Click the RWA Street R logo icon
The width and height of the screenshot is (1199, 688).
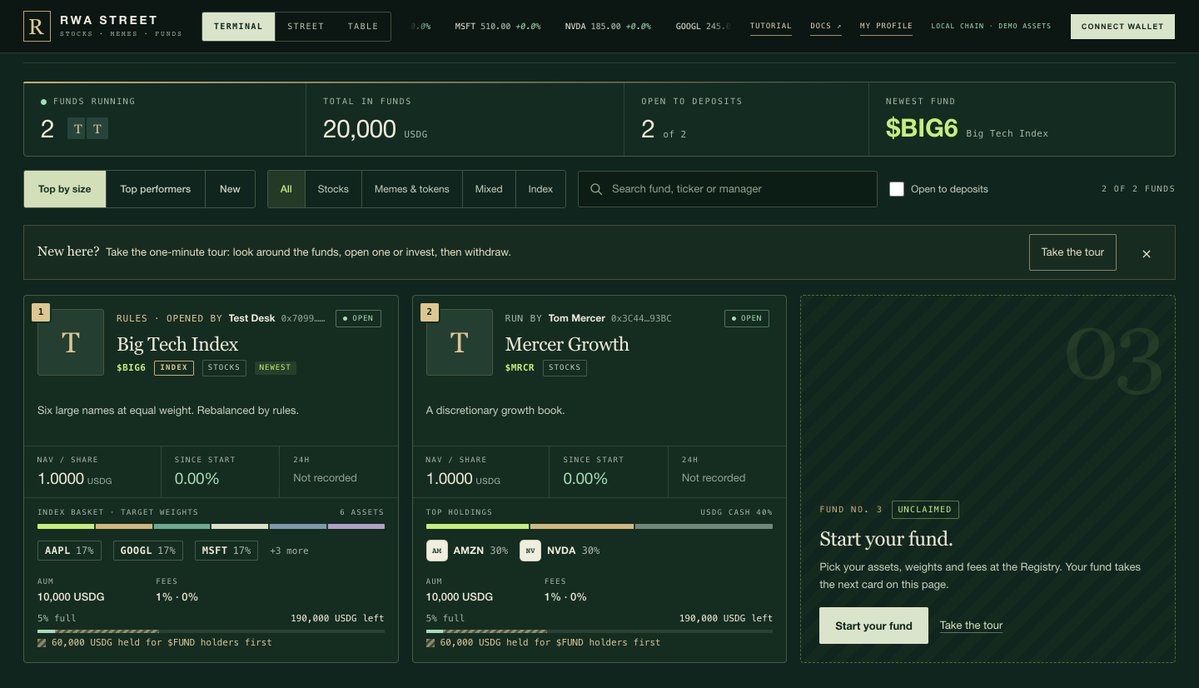(37, 26)
